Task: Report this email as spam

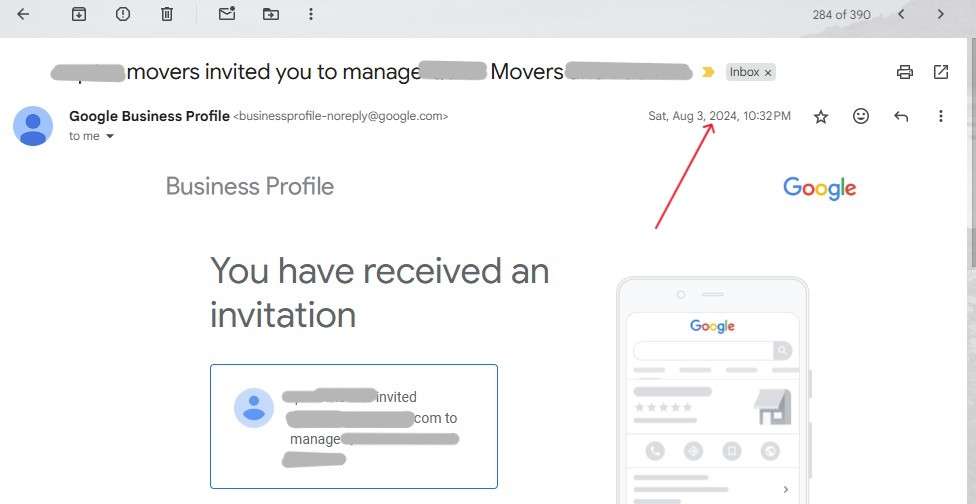Action: (123, 14)
